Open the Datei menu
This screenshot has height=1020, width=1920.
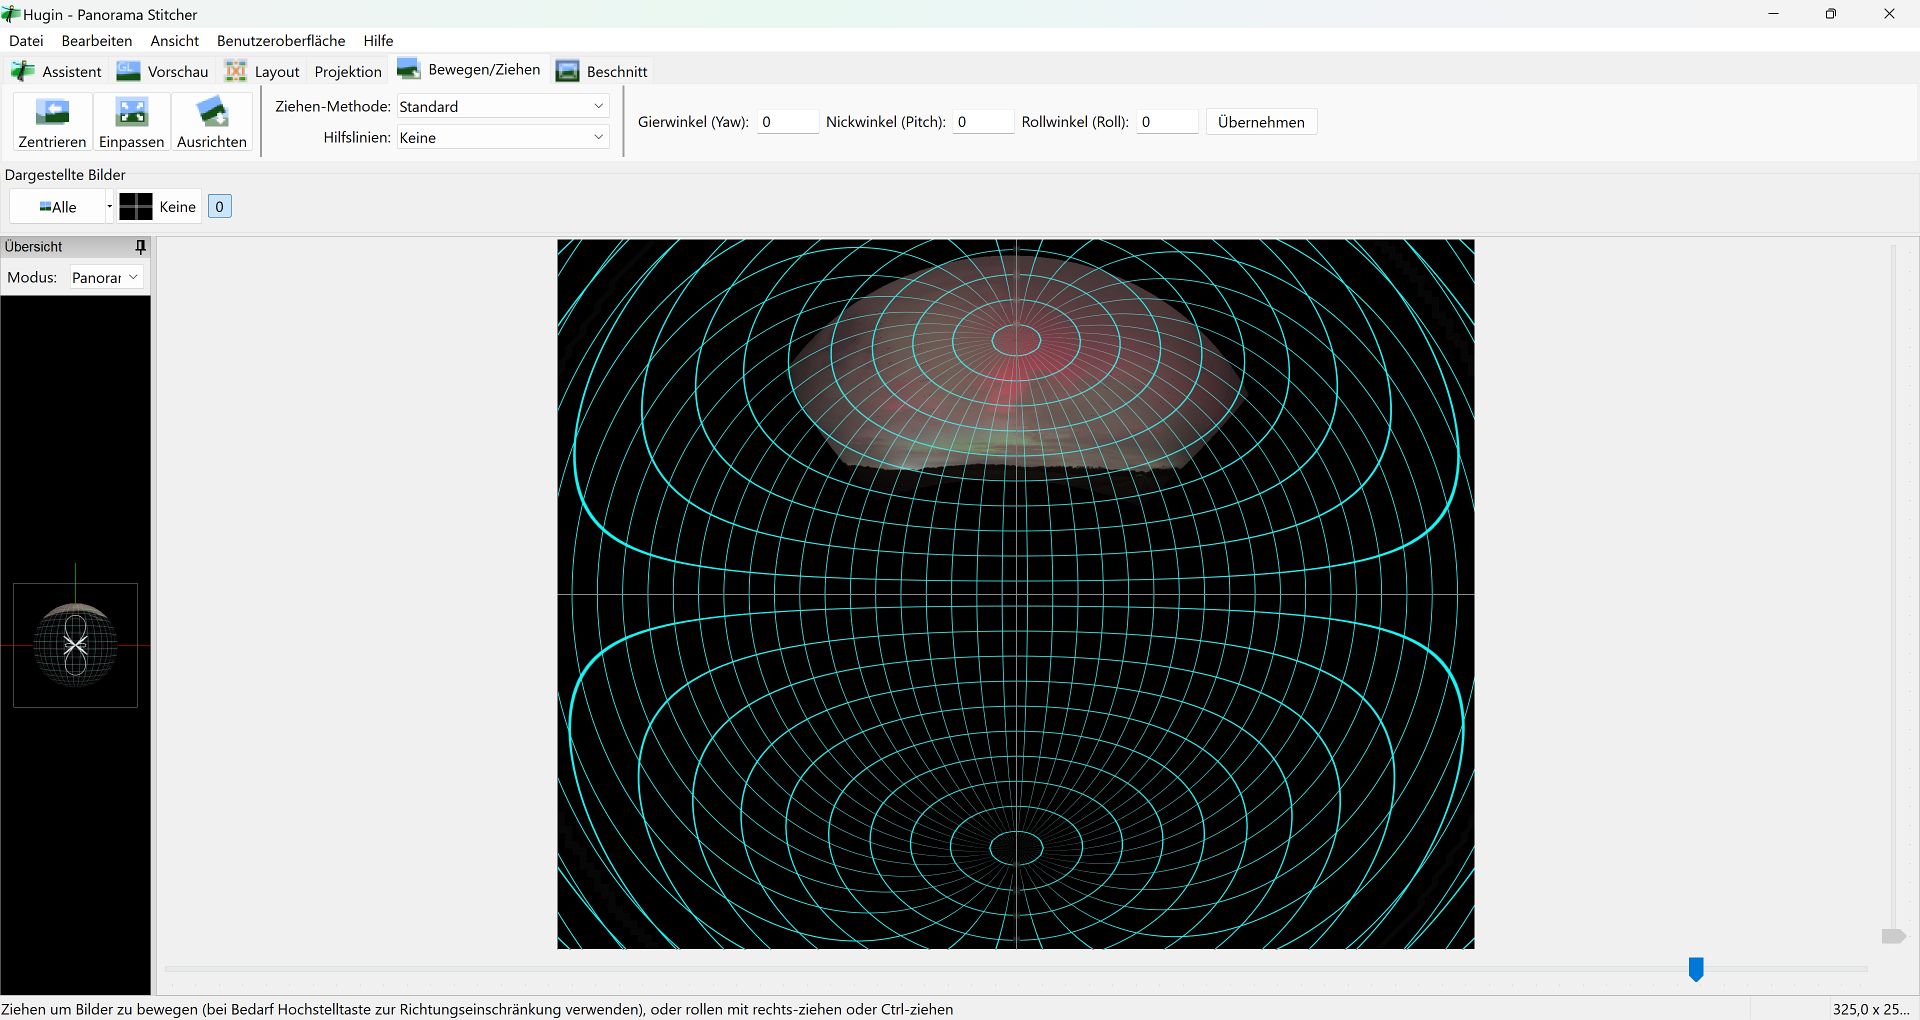tap(26, 41)
